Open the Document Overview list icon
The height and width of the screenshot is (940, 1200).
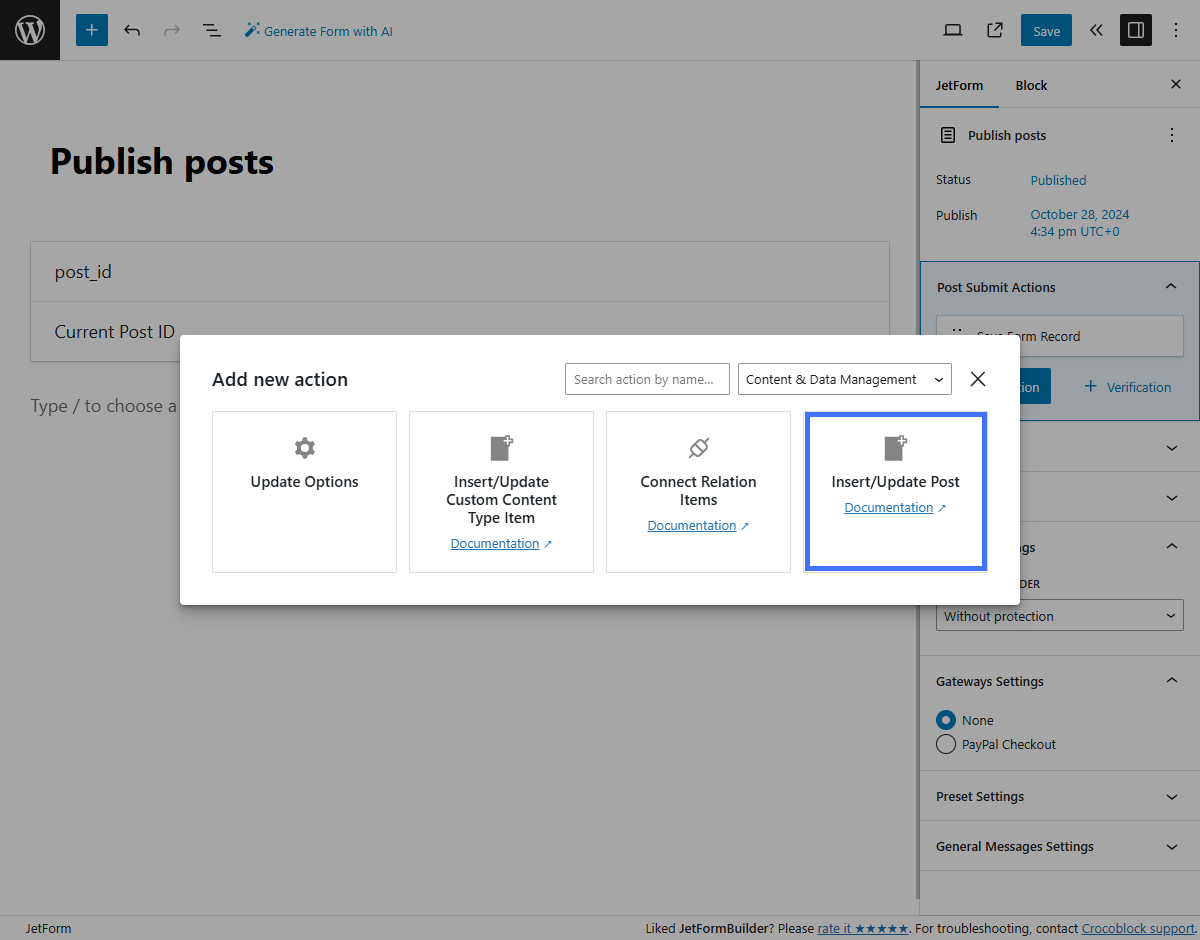tap(212, 29)
